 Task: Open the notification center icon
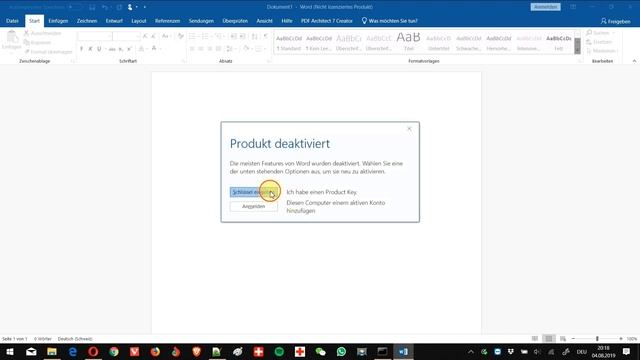point(627,351)
